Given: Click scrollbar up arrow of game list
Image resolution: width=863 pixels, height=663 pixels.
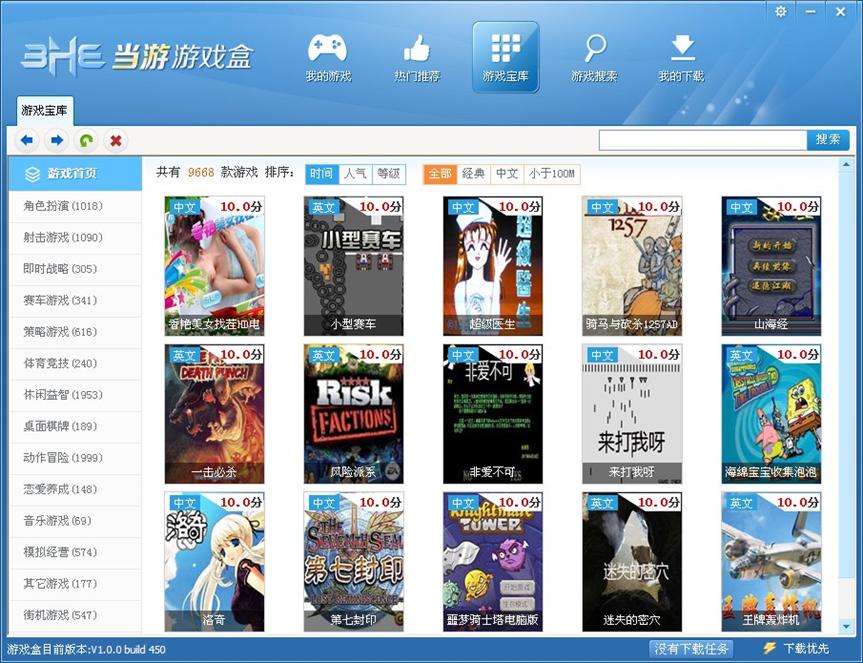Looking at the screenshot, I should point(846,164).
